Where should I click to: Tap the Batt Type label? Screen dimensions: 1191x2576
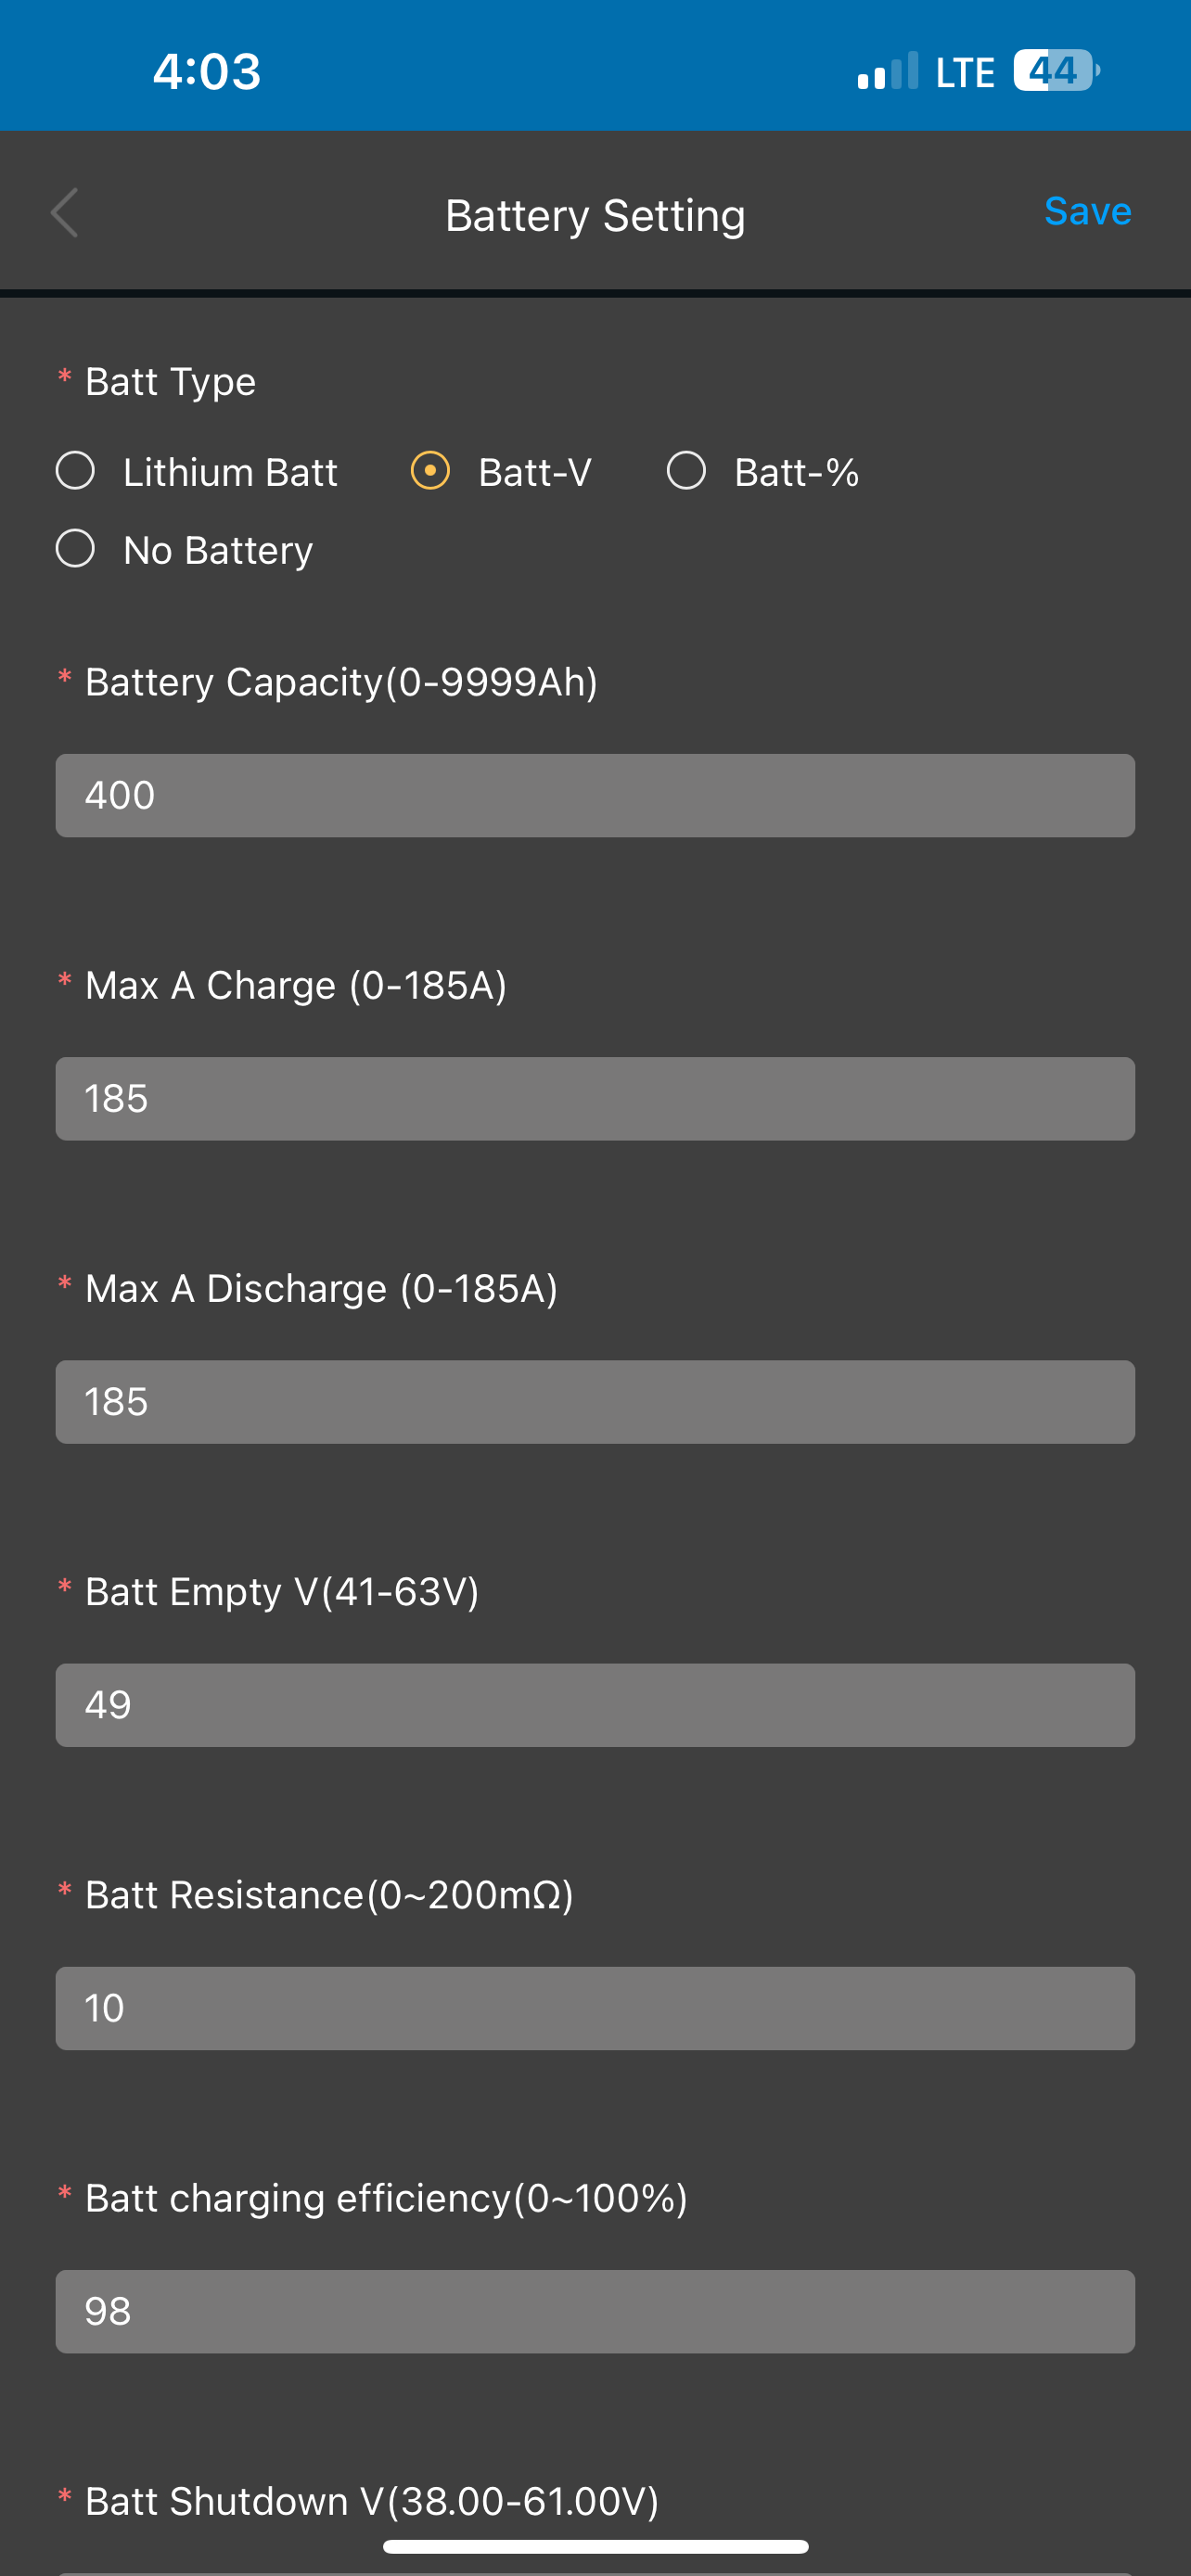pos(170,382)
